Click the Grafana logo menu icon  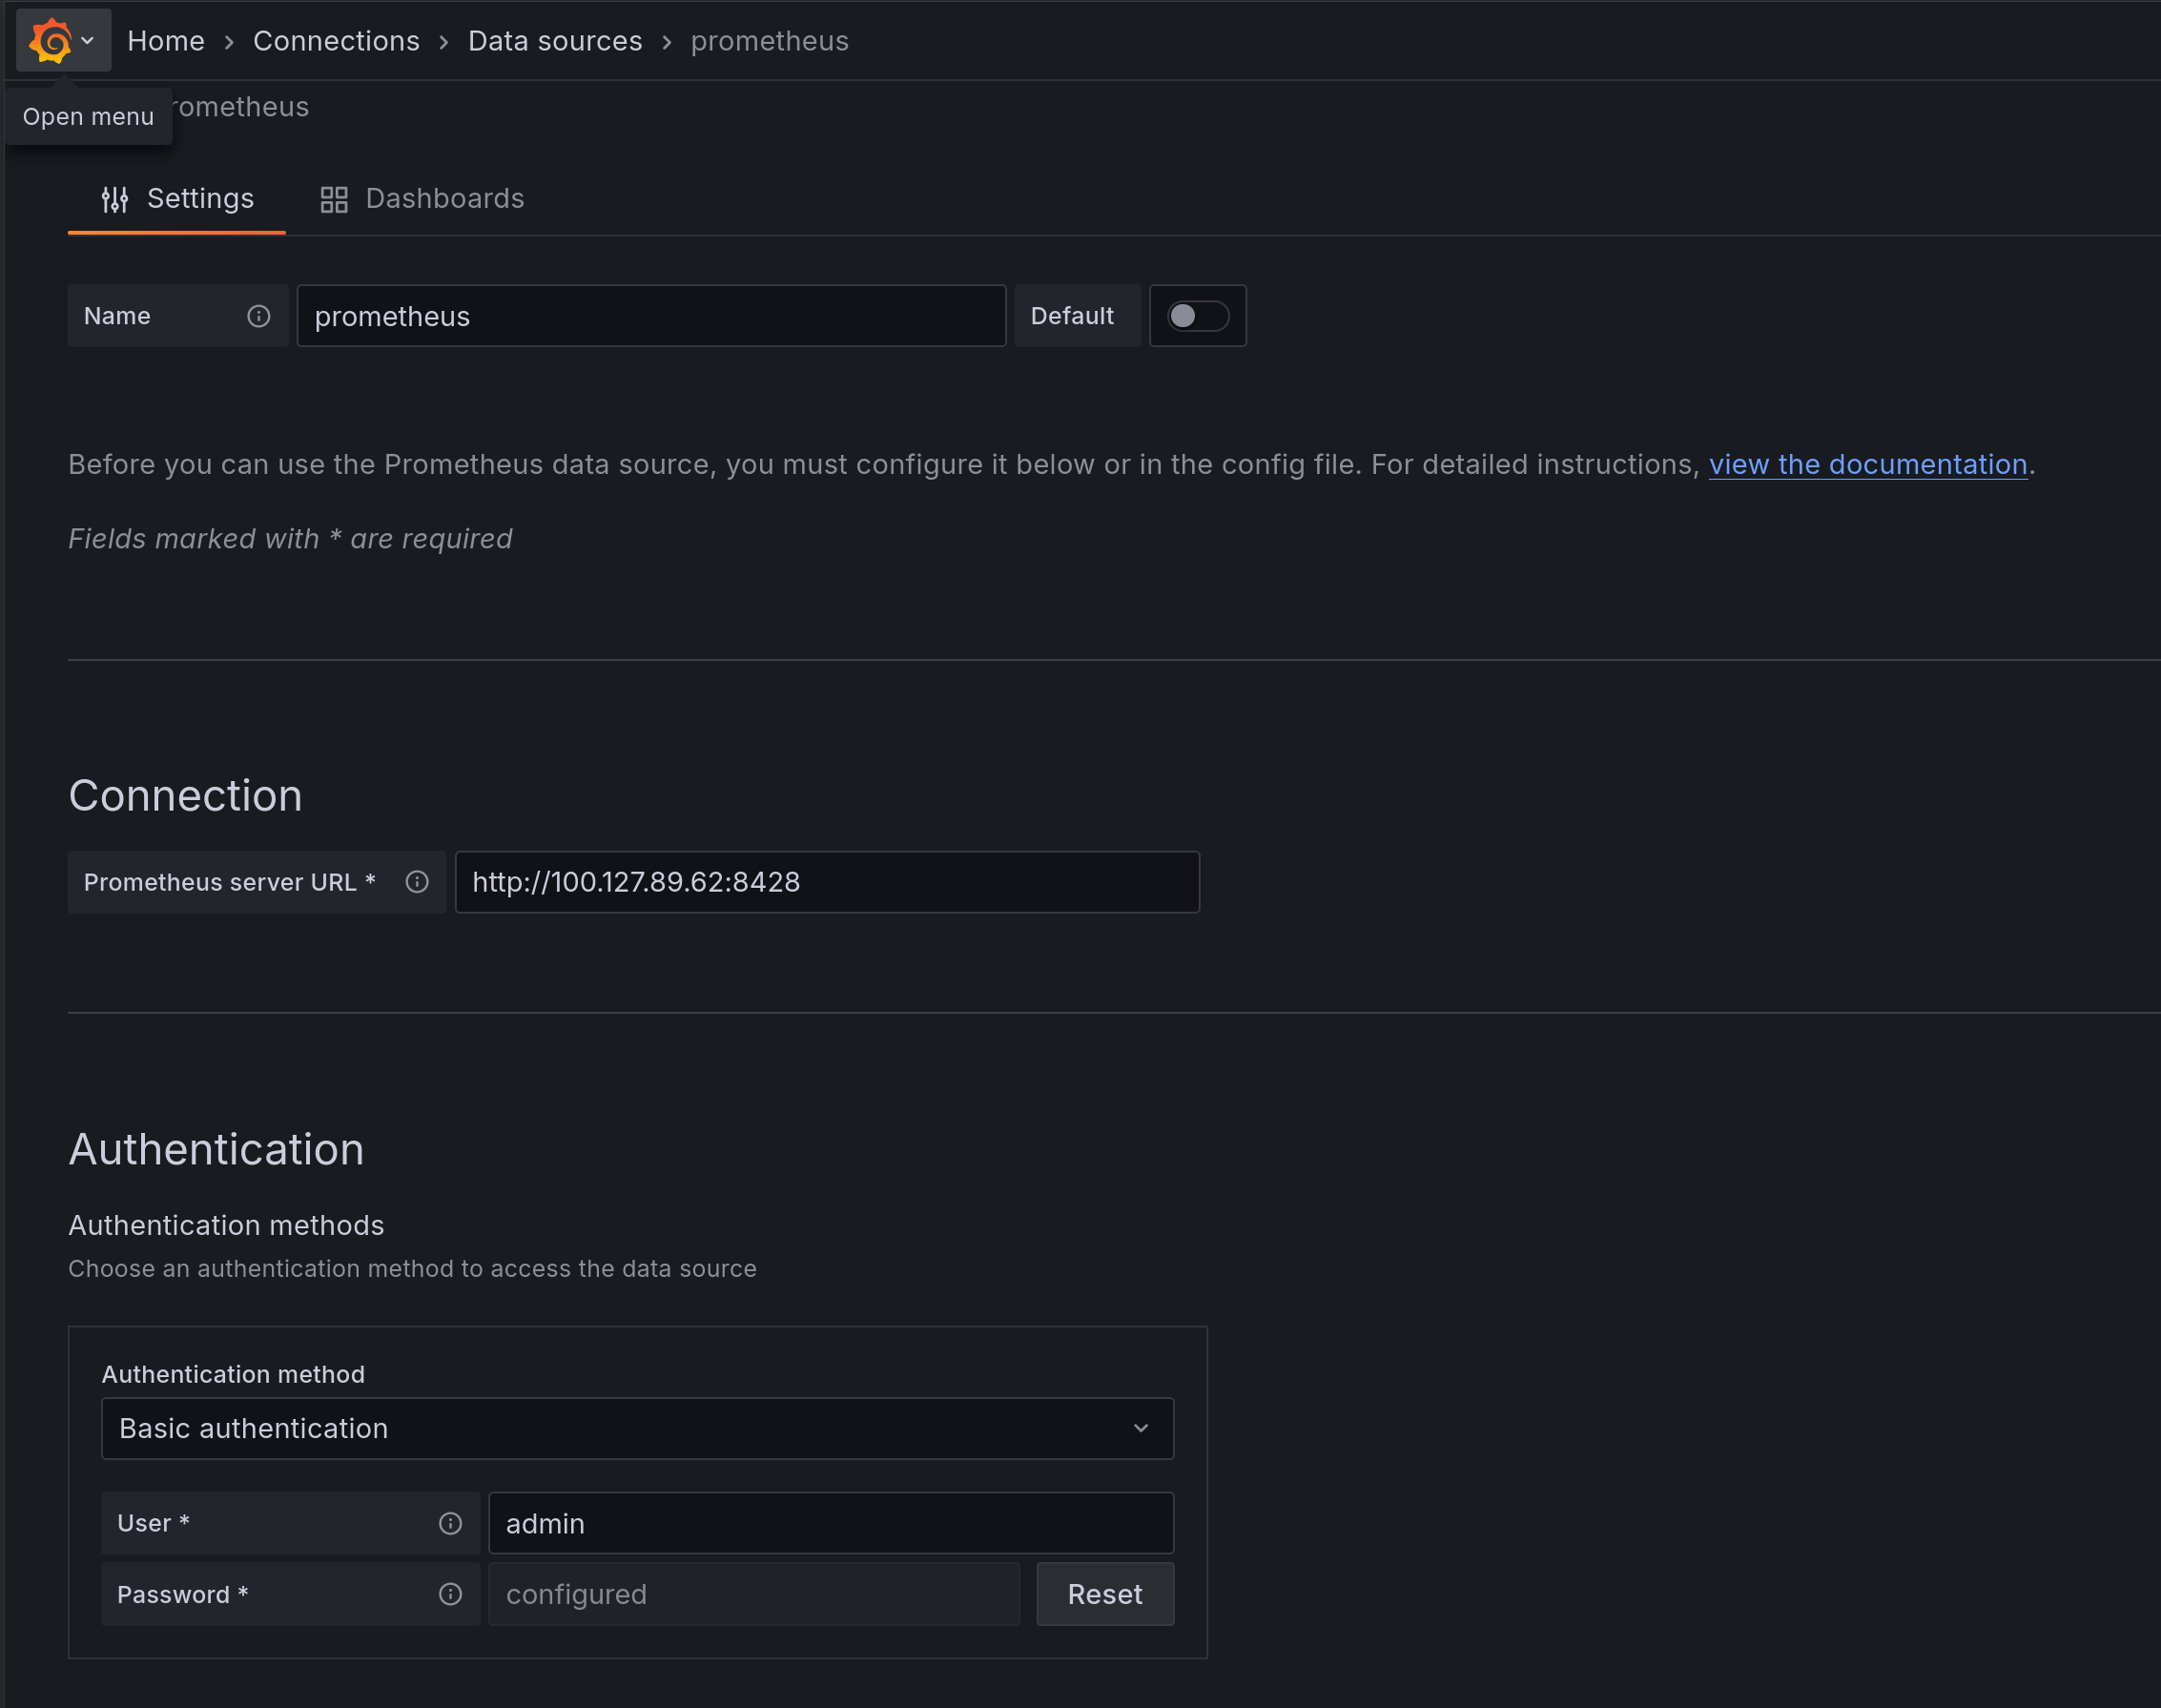coord(51,41)
